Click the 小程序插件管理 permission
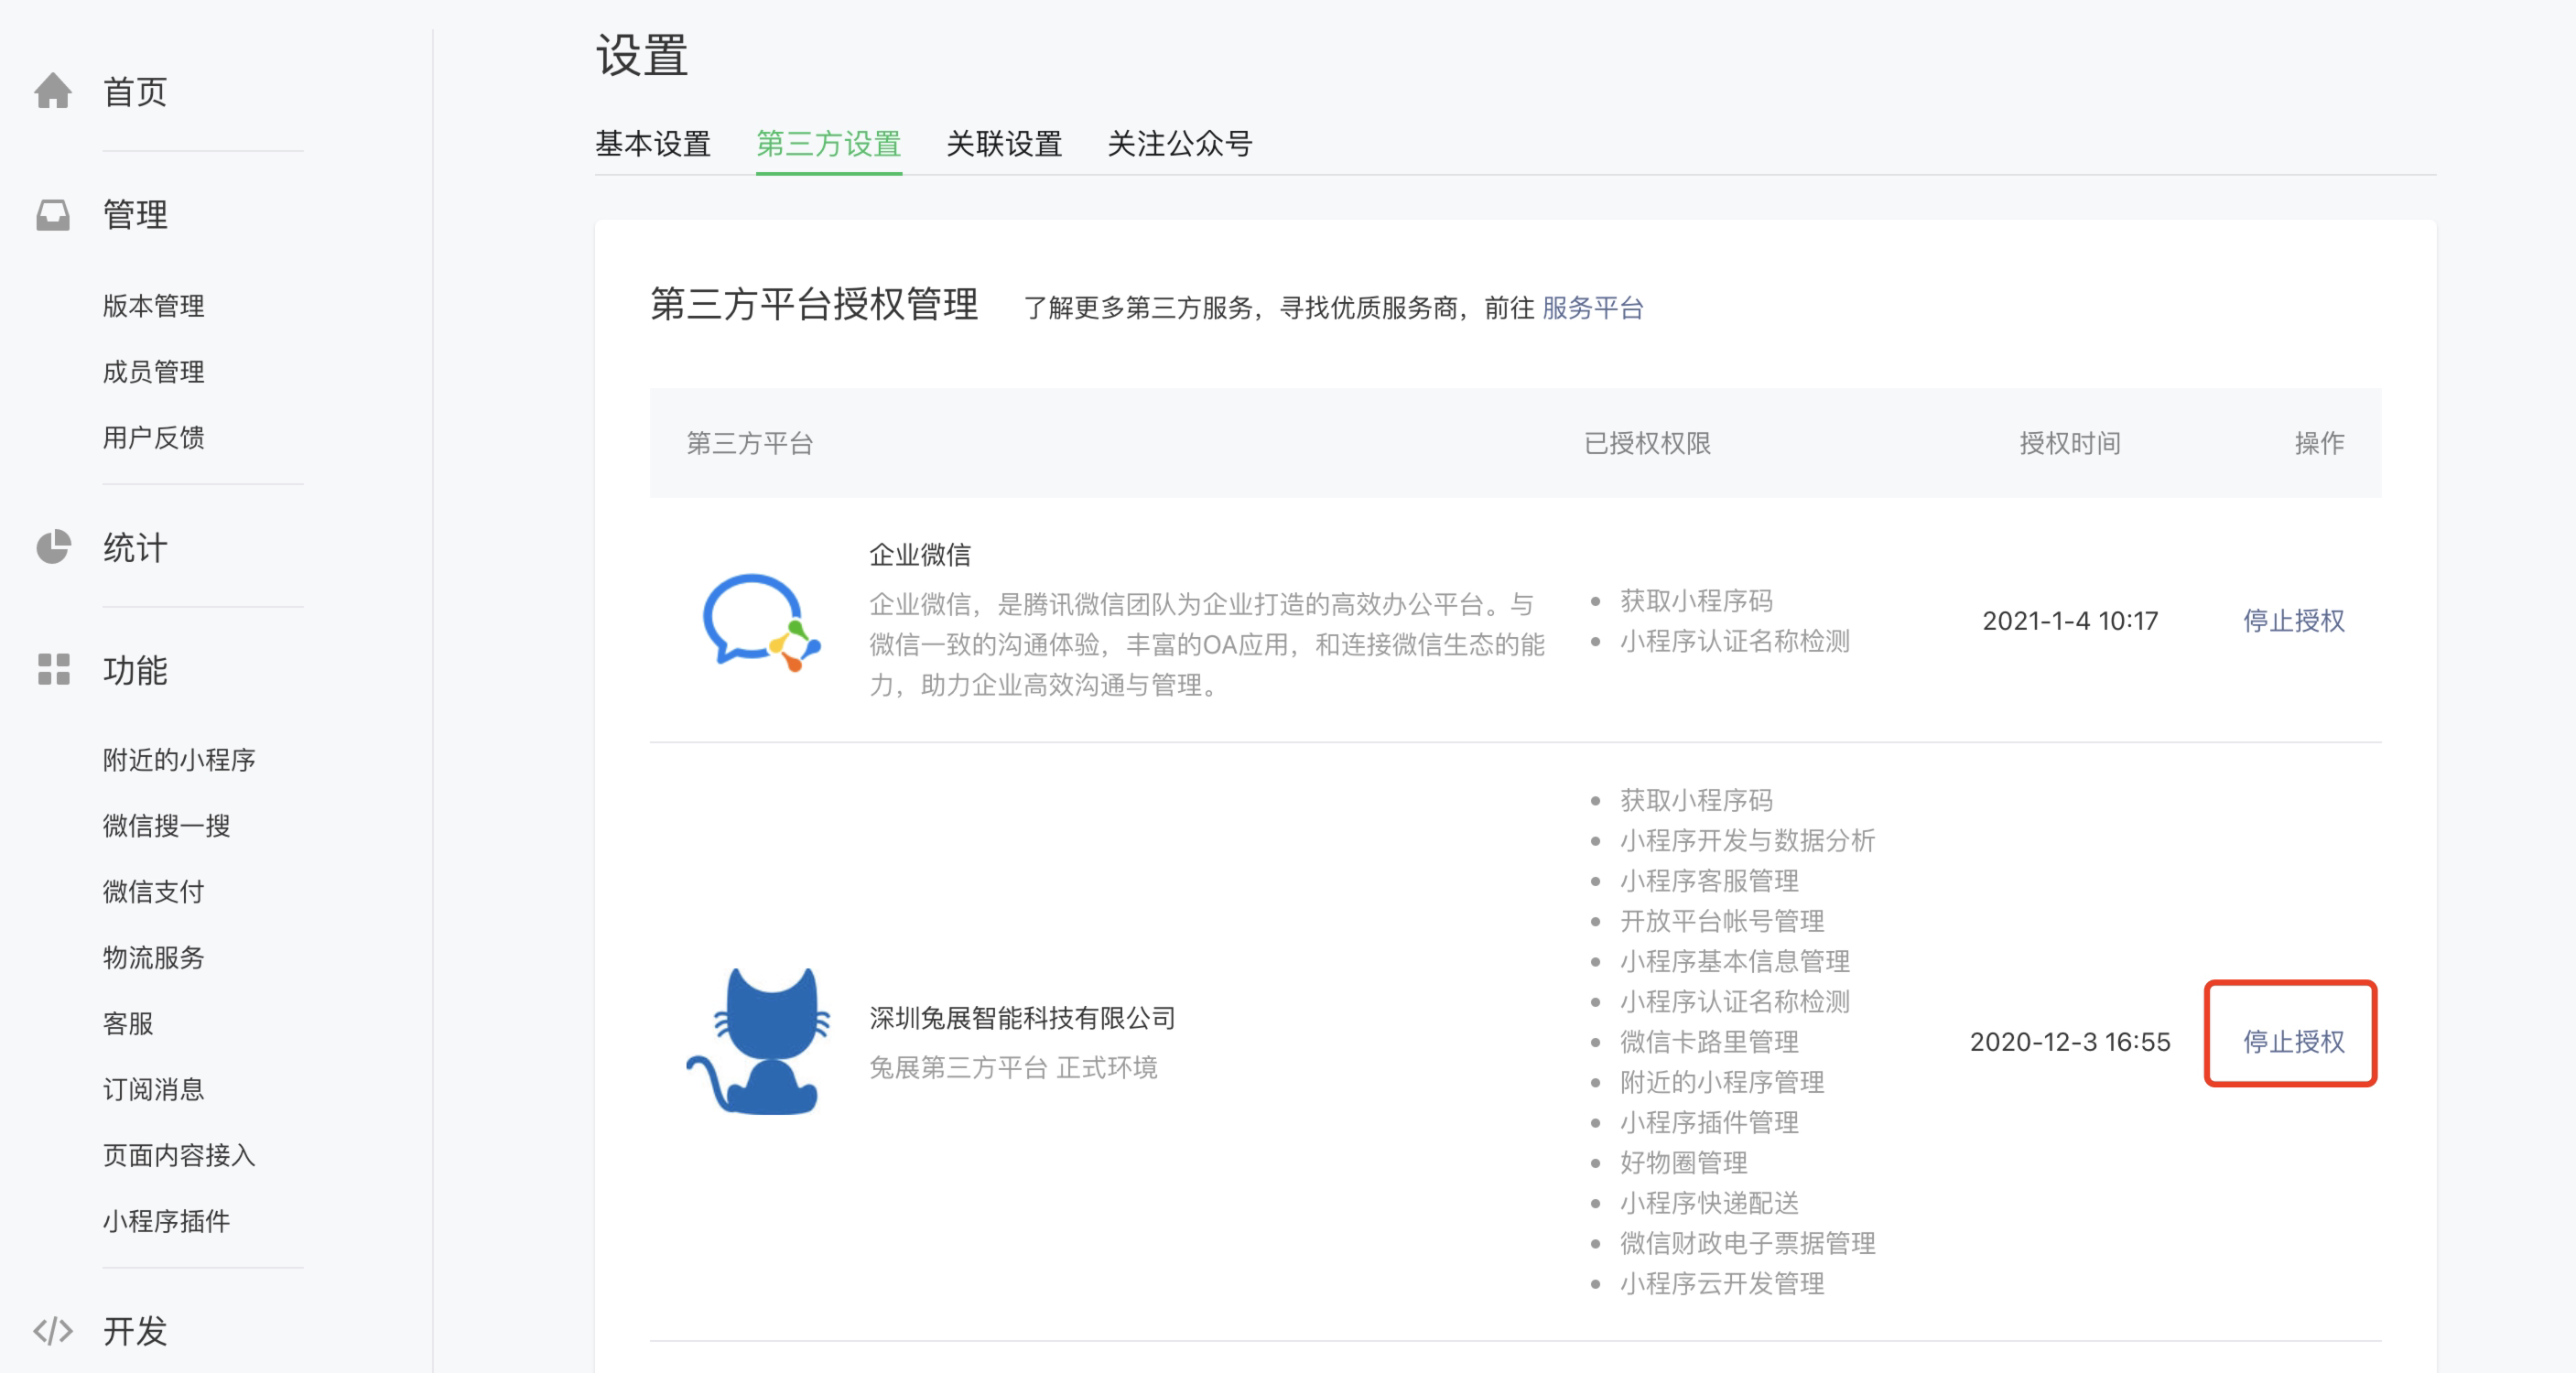Image resolution: width=2576 pixels, height=1373 pixels. 1709,1123
